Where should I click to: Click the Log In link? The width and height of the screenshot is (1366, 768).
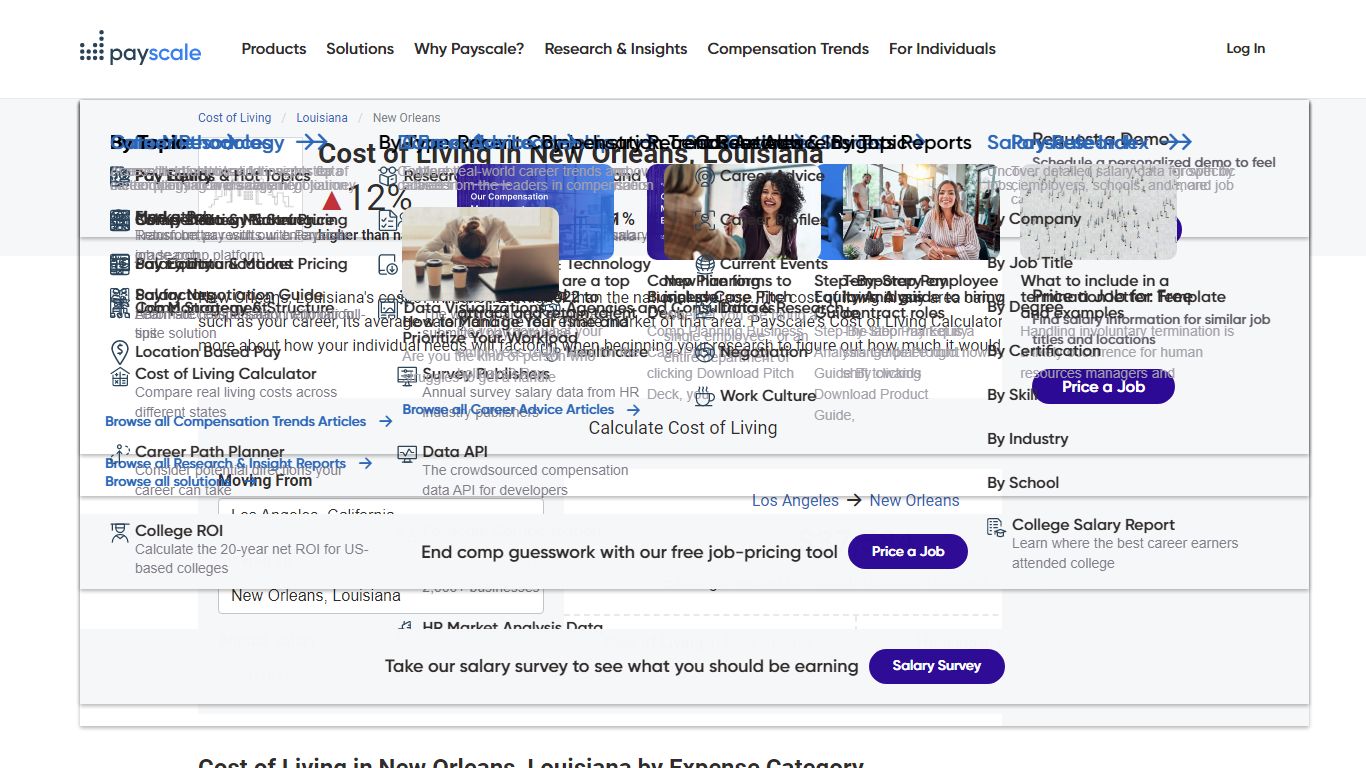coord(1246,48)
